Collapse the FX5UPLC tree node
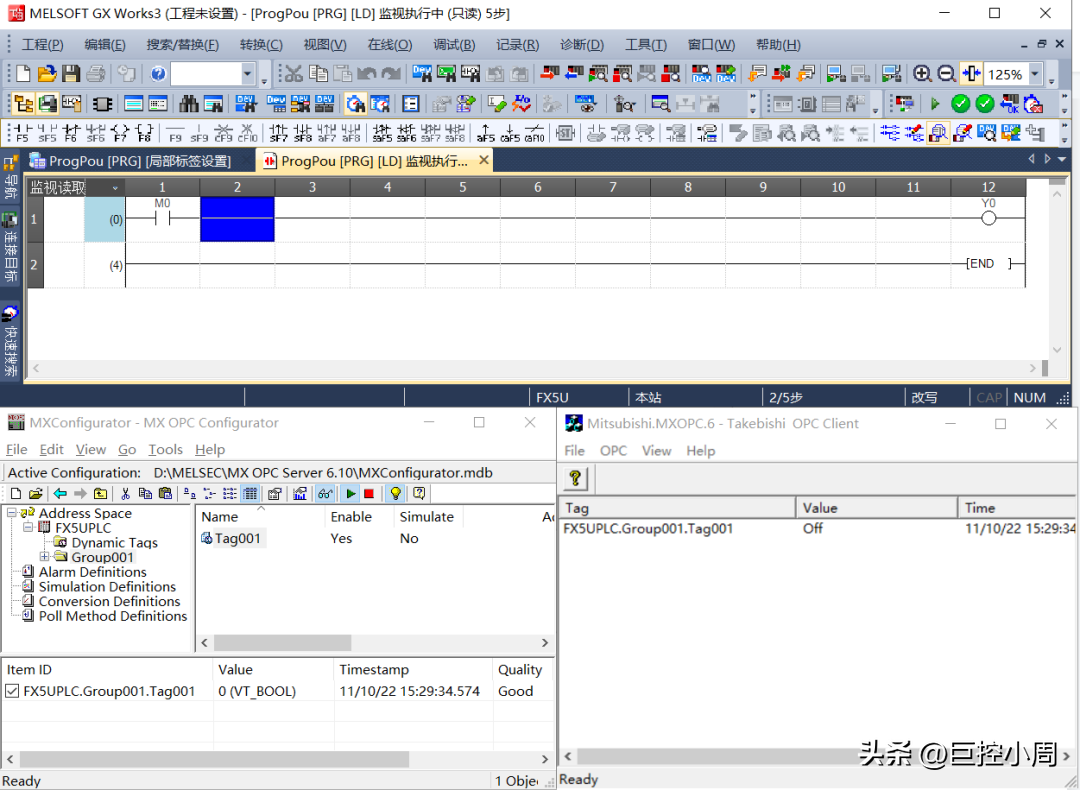 pos(28,528)
